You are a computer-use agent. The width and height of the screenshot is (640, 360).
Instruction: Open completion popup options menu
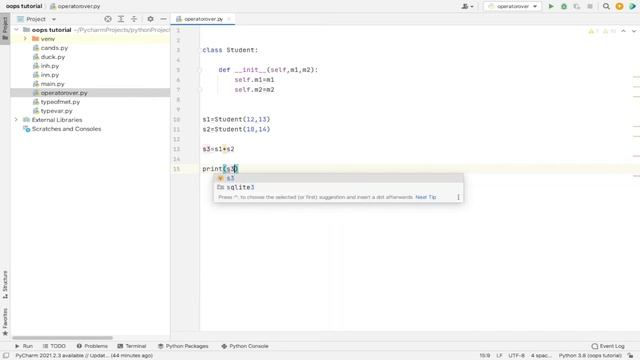click(x=458, y=197)
